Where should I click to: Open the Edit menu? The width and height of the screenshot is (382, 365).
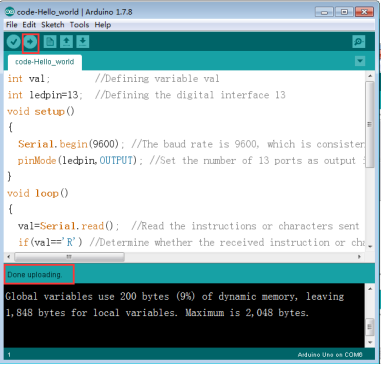point(29,25)
